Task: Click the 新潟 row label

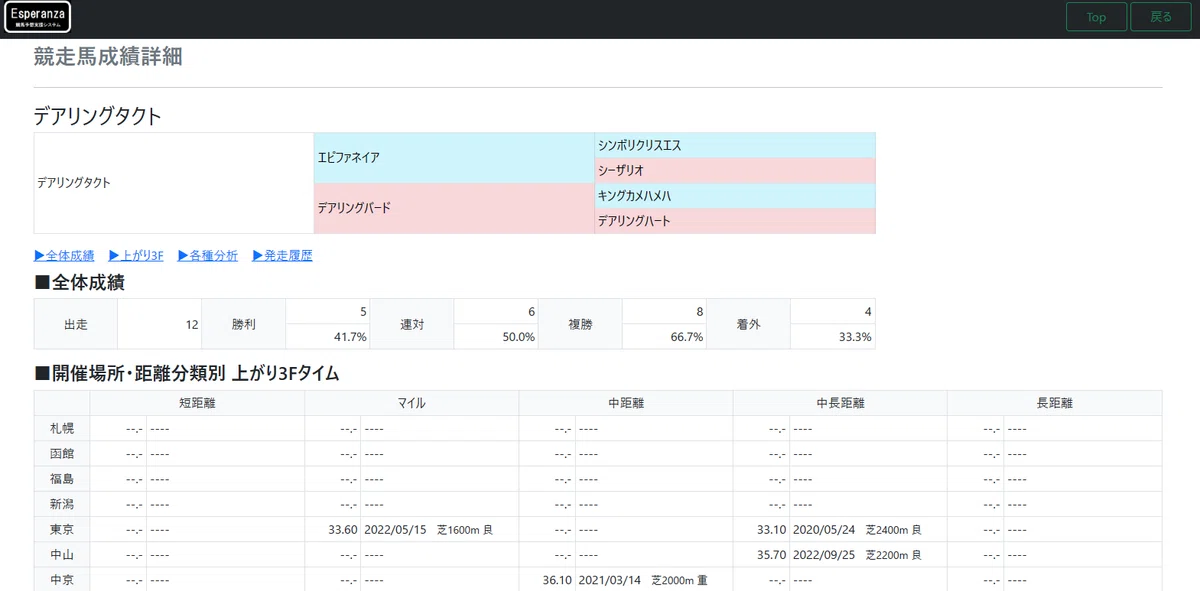Action: coord(62,504)
